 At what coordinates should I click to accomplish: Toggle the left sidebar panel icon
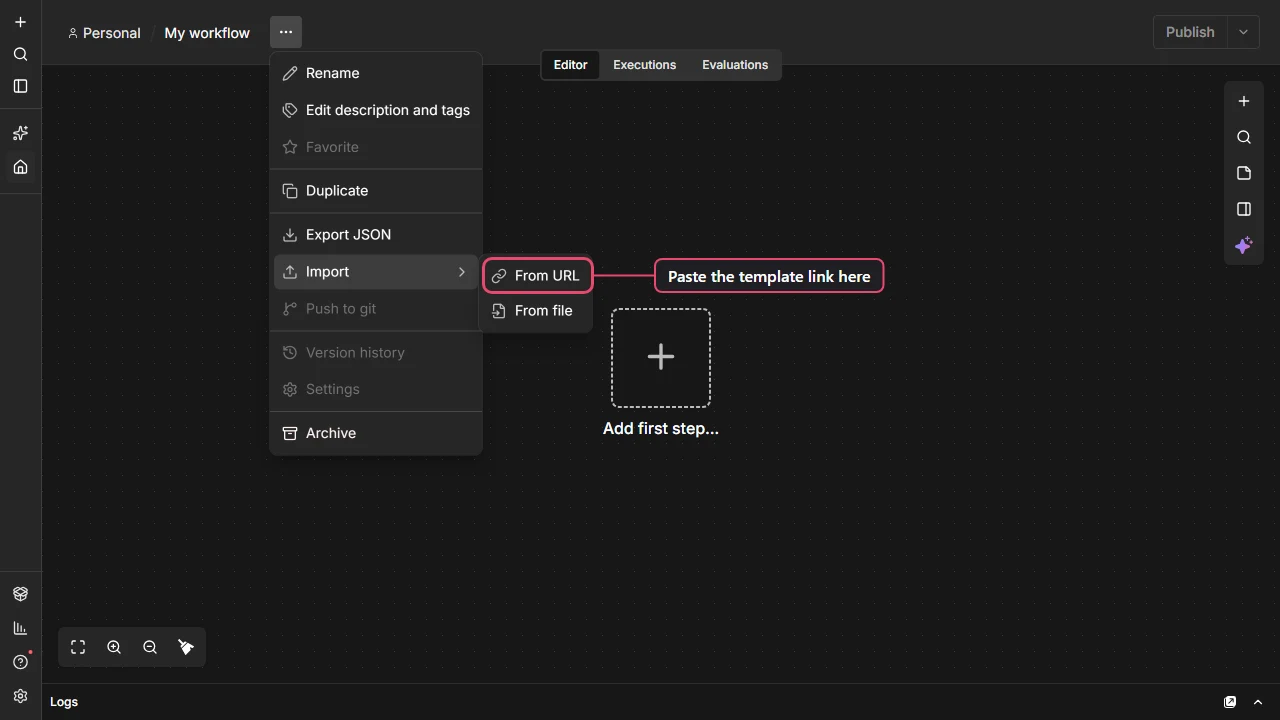(20, 86)
